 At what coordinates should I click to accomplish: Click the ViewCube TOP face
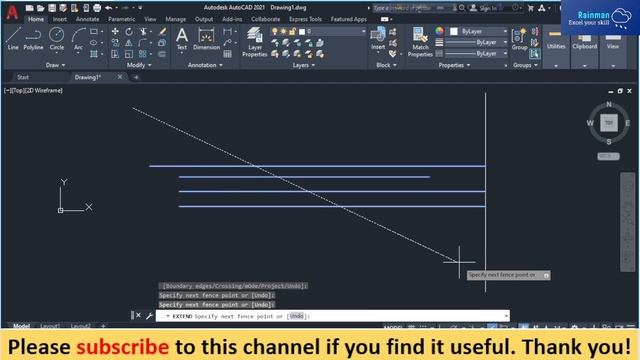[x=609, y=123]
